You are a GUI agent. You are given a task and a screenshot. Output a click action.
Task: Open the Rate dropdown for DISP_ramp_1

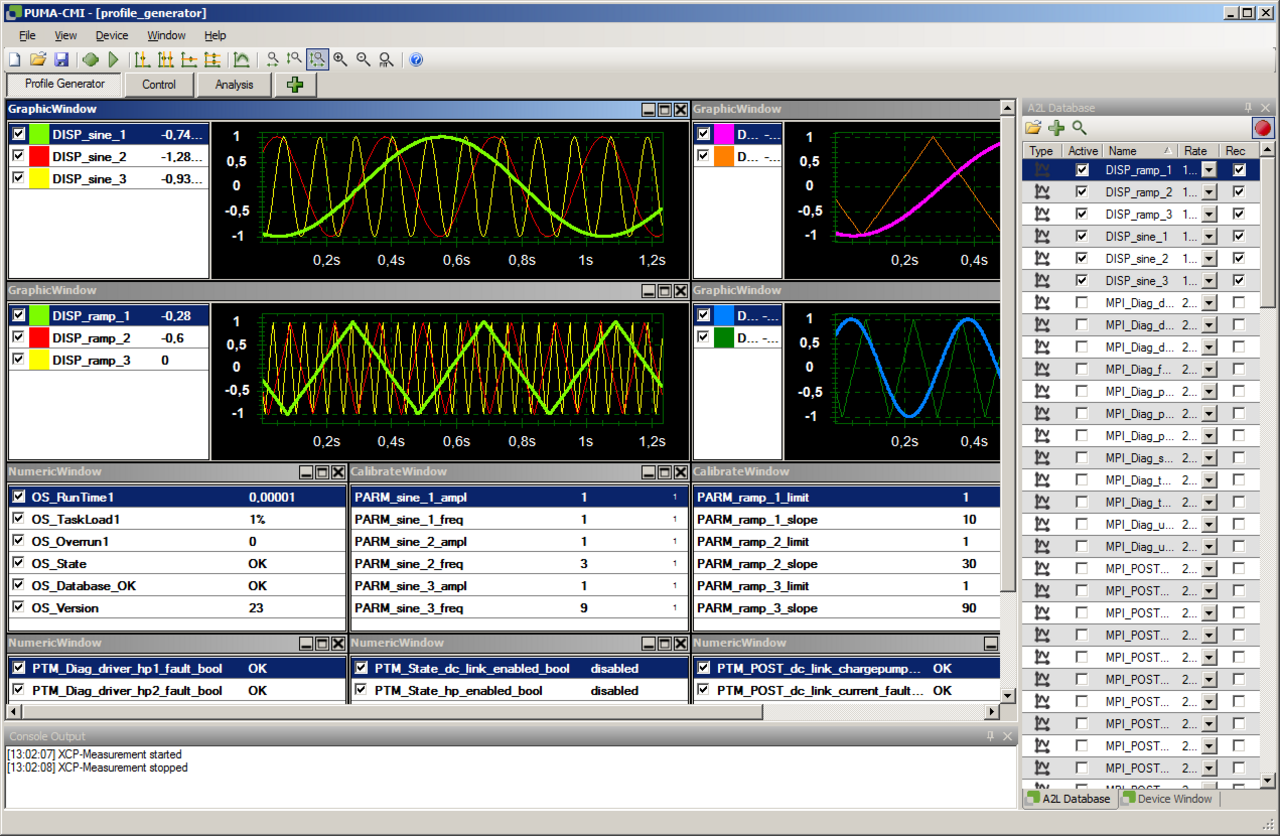[1209, 170]
